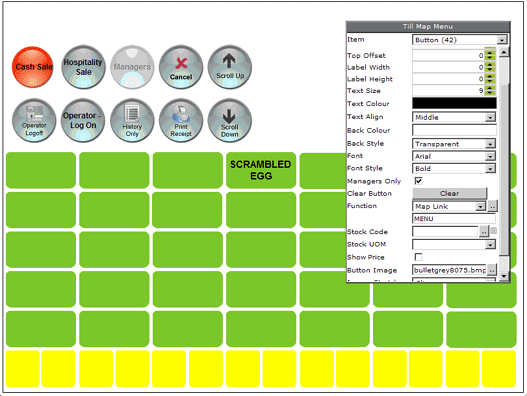Open the black Text Colour swatch
This screenshot has width=527, height=396.
[x=454, y=103]
